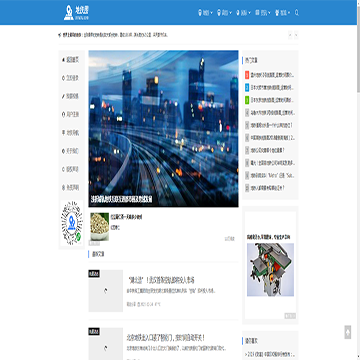Open the second latest article headline about 北京地铁
This screenshot has width=360, height=360.
click(x=166, y=337)
